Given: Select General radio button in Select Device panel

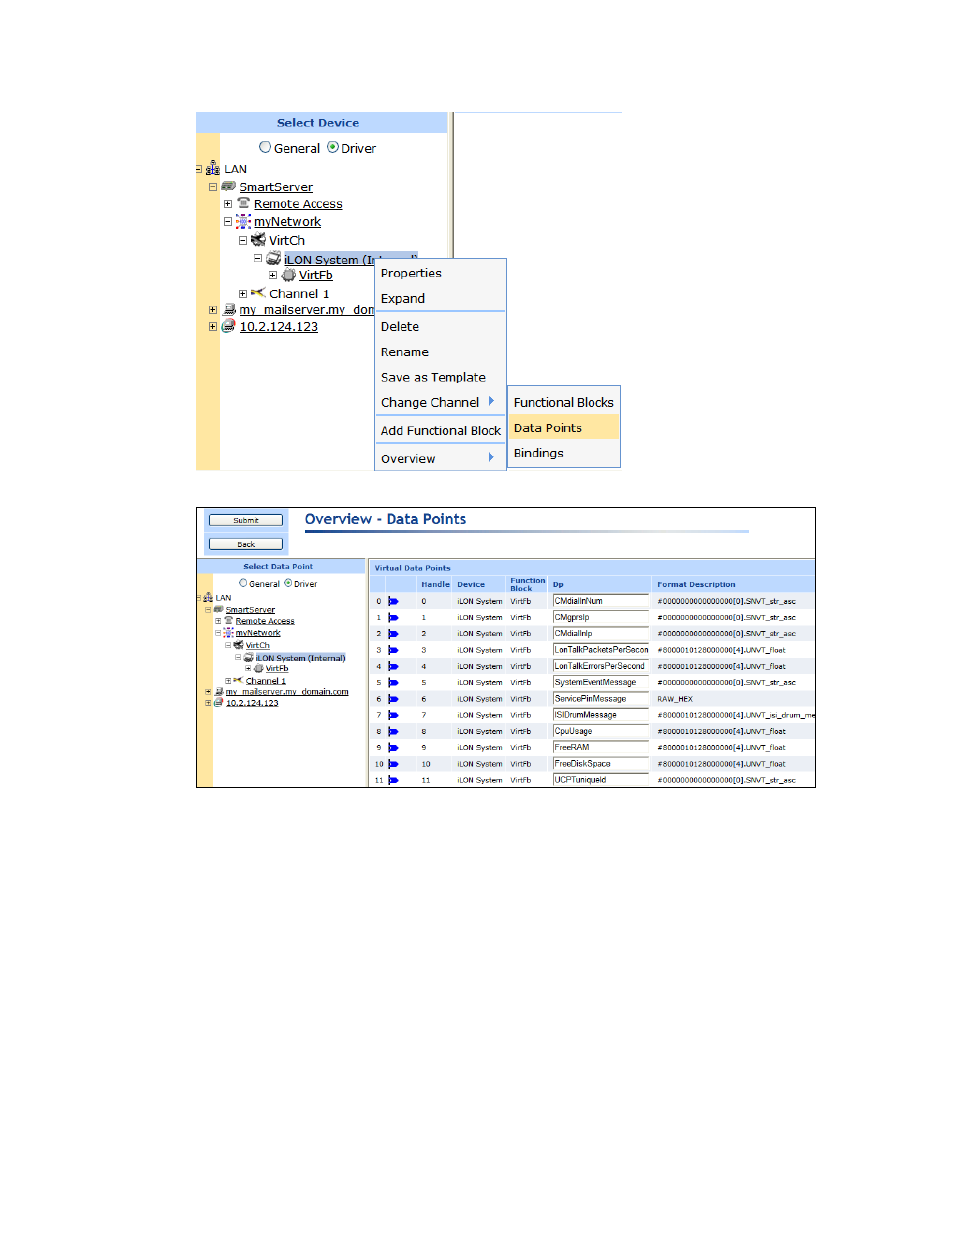Looking at the screenshot, I should [x=265, y=147].
